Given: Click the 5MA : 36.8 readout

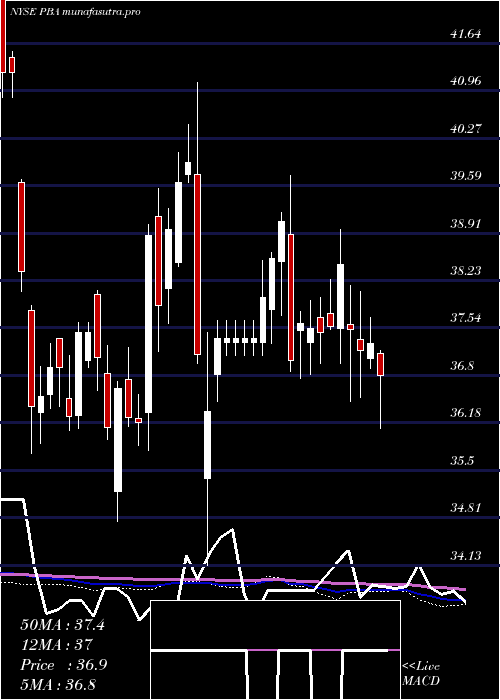Looking at the screenshot, I should 59,684.
